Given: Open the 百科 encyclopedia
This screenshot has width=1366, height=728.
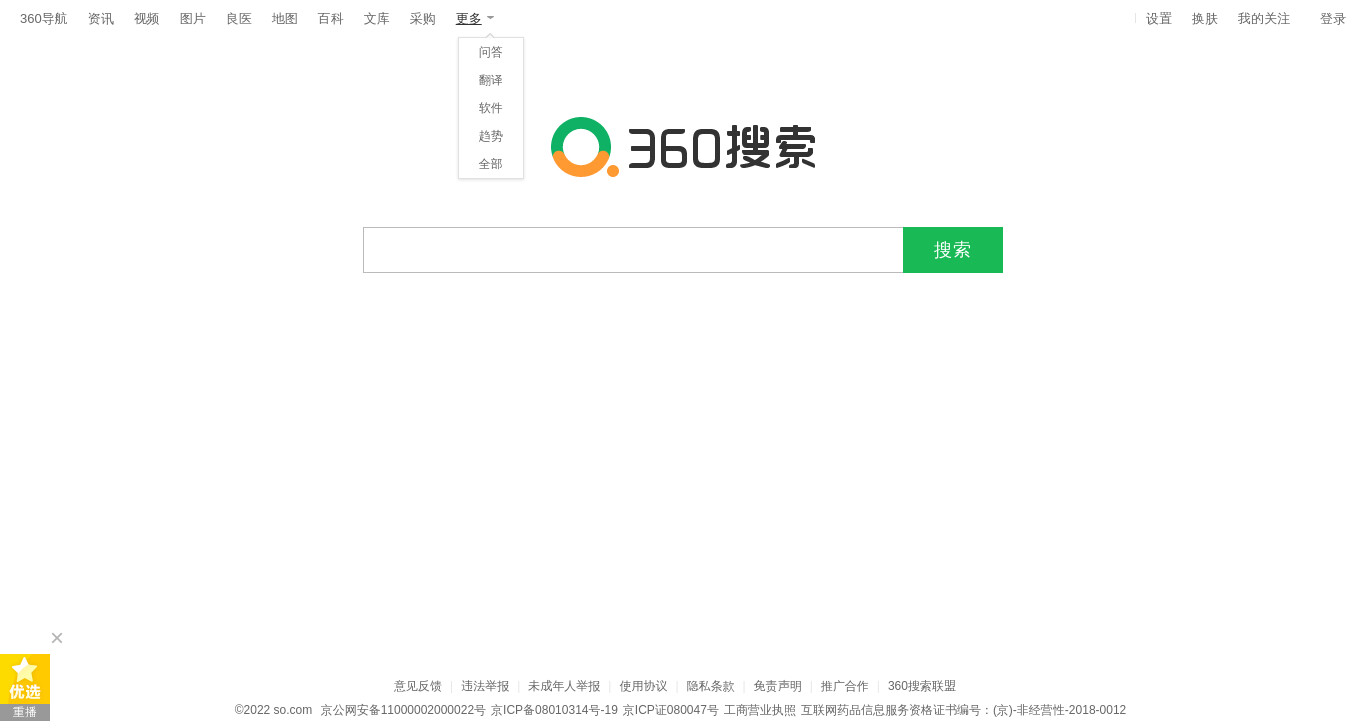Looking at the screenshot, I should (x=331, y=19).
